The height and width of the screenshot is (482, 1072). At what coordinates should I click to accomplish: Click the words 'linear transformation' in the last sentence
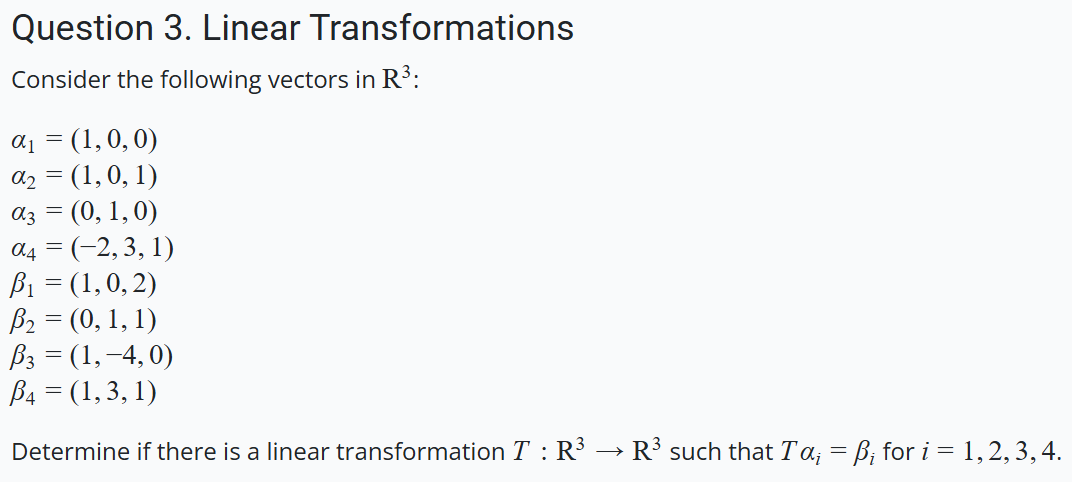pos(386,452)
